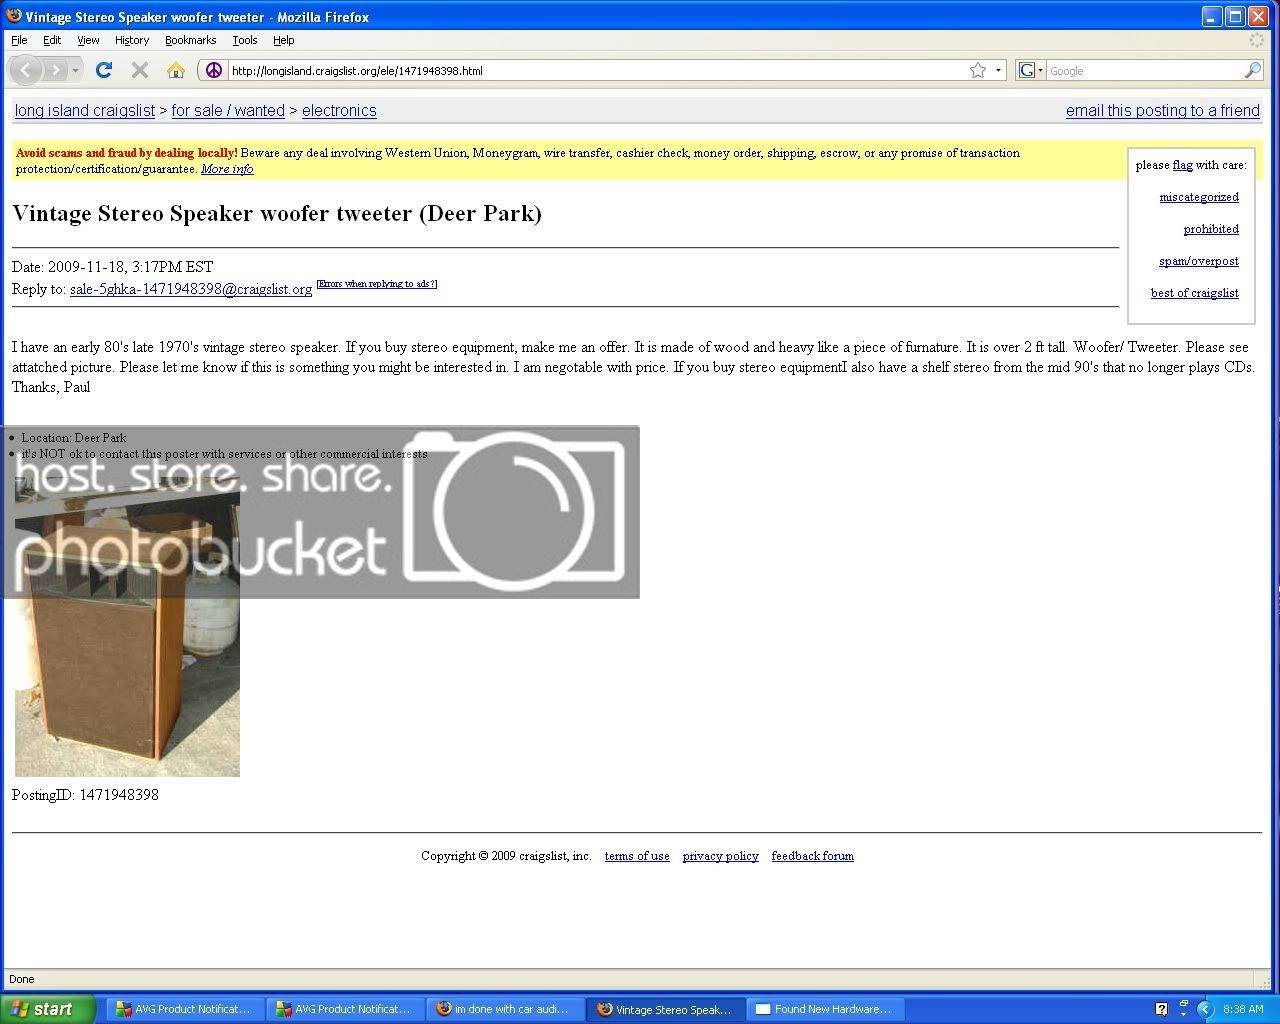1280x1024 pixels.
Task: Click the craigslist URL address field
Action: [x=596, y=71]
